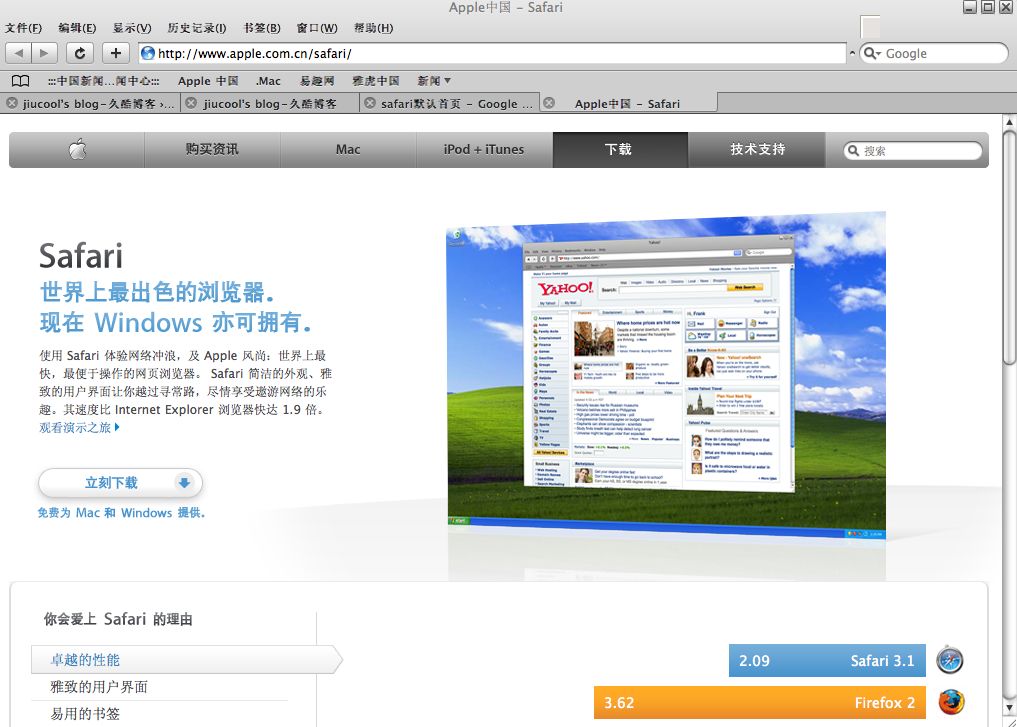The image size is (1017, 727).
Task: Click into the URL address field
Action: click(493, 53)
